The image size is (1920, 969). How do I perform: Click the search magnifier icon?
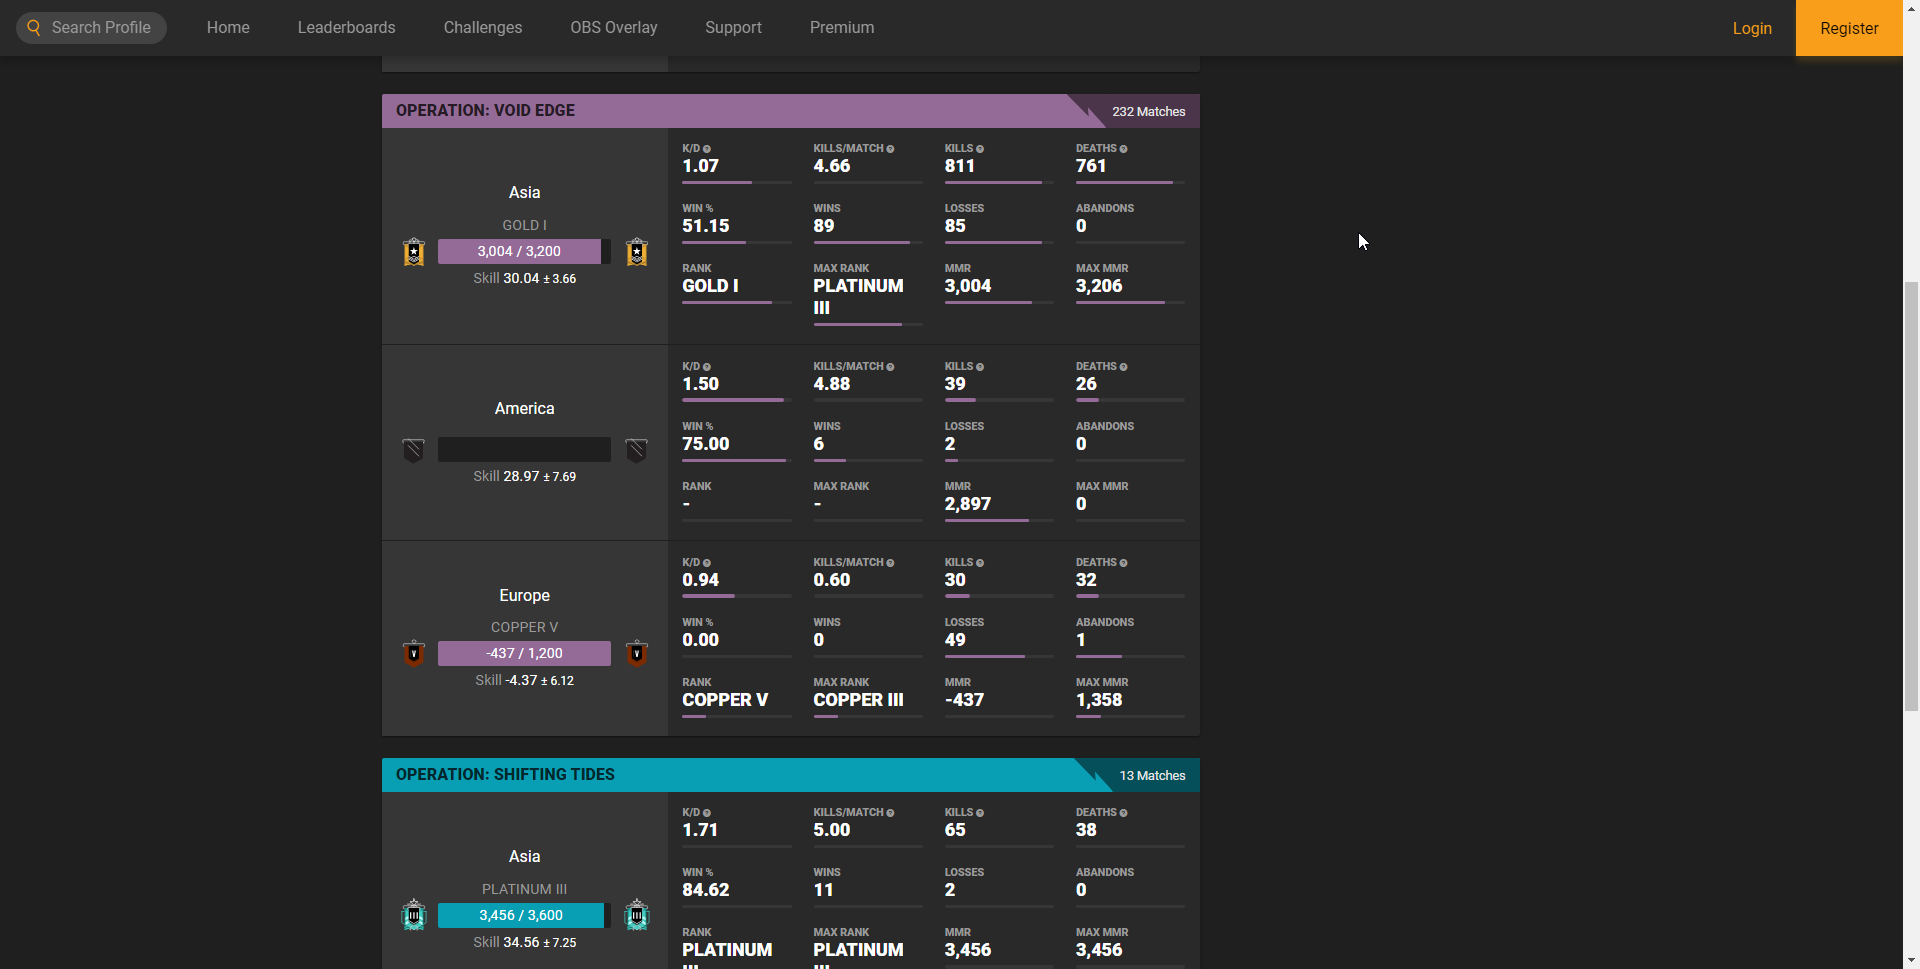34,28
